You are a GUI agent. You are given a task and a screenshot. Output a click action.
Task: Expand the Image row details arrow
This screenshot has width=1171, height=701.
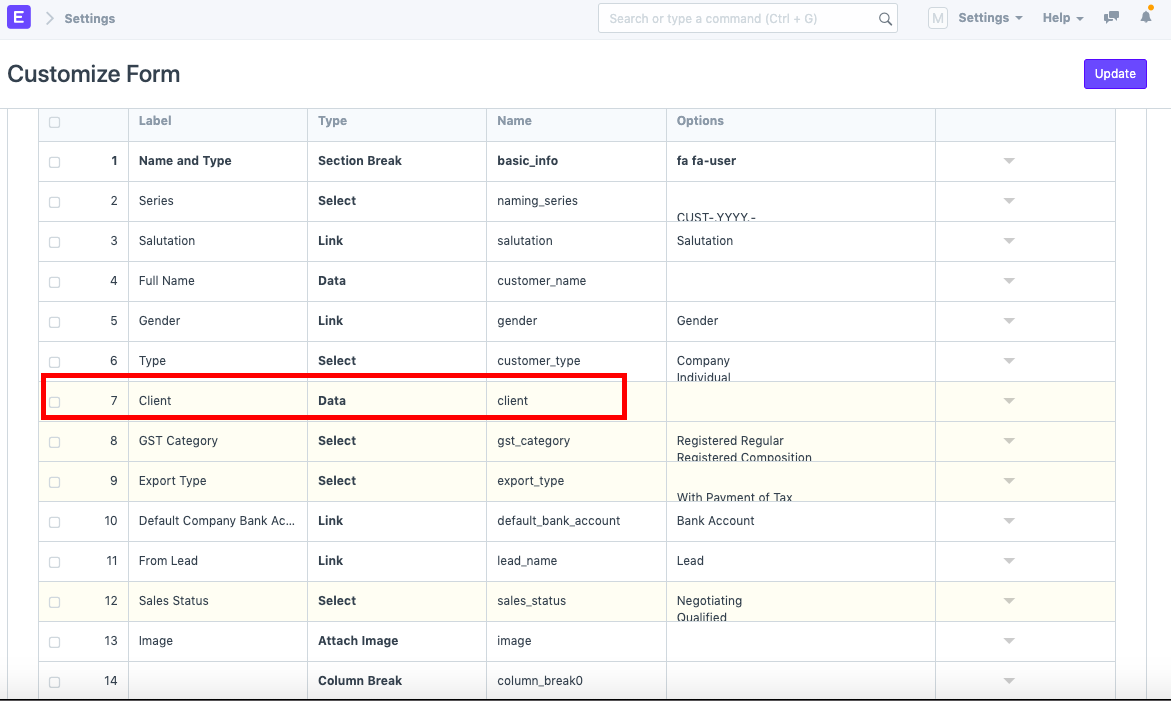[x=1009, y=641]
